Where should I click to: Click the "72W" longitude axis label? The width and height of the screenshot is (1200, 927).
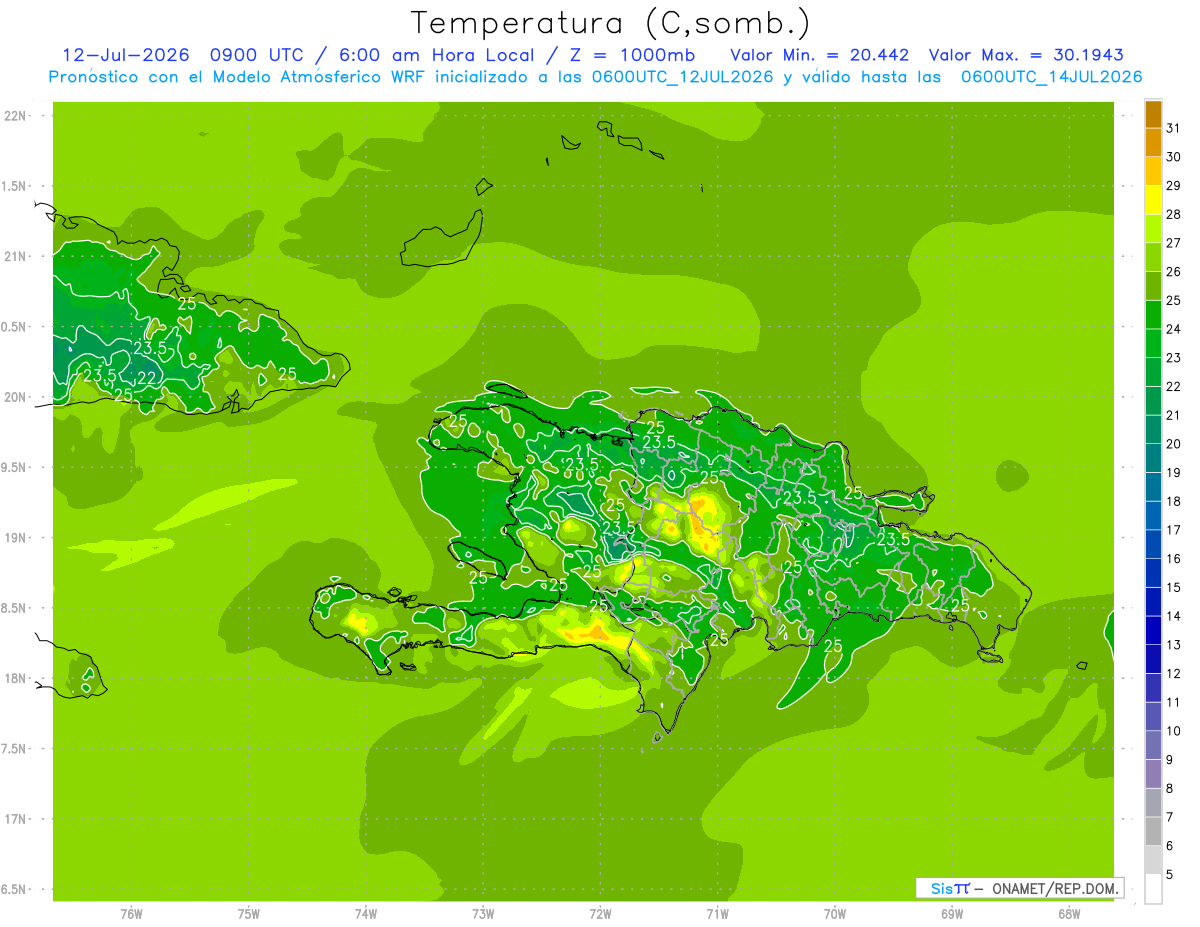click(600, 914)
